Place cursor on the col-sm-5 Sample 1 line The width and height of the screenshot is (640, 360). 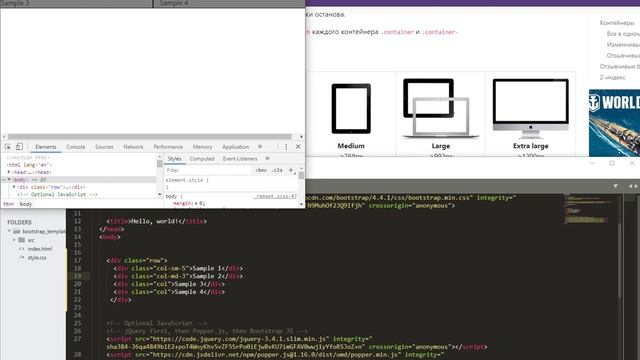point(178,269)
